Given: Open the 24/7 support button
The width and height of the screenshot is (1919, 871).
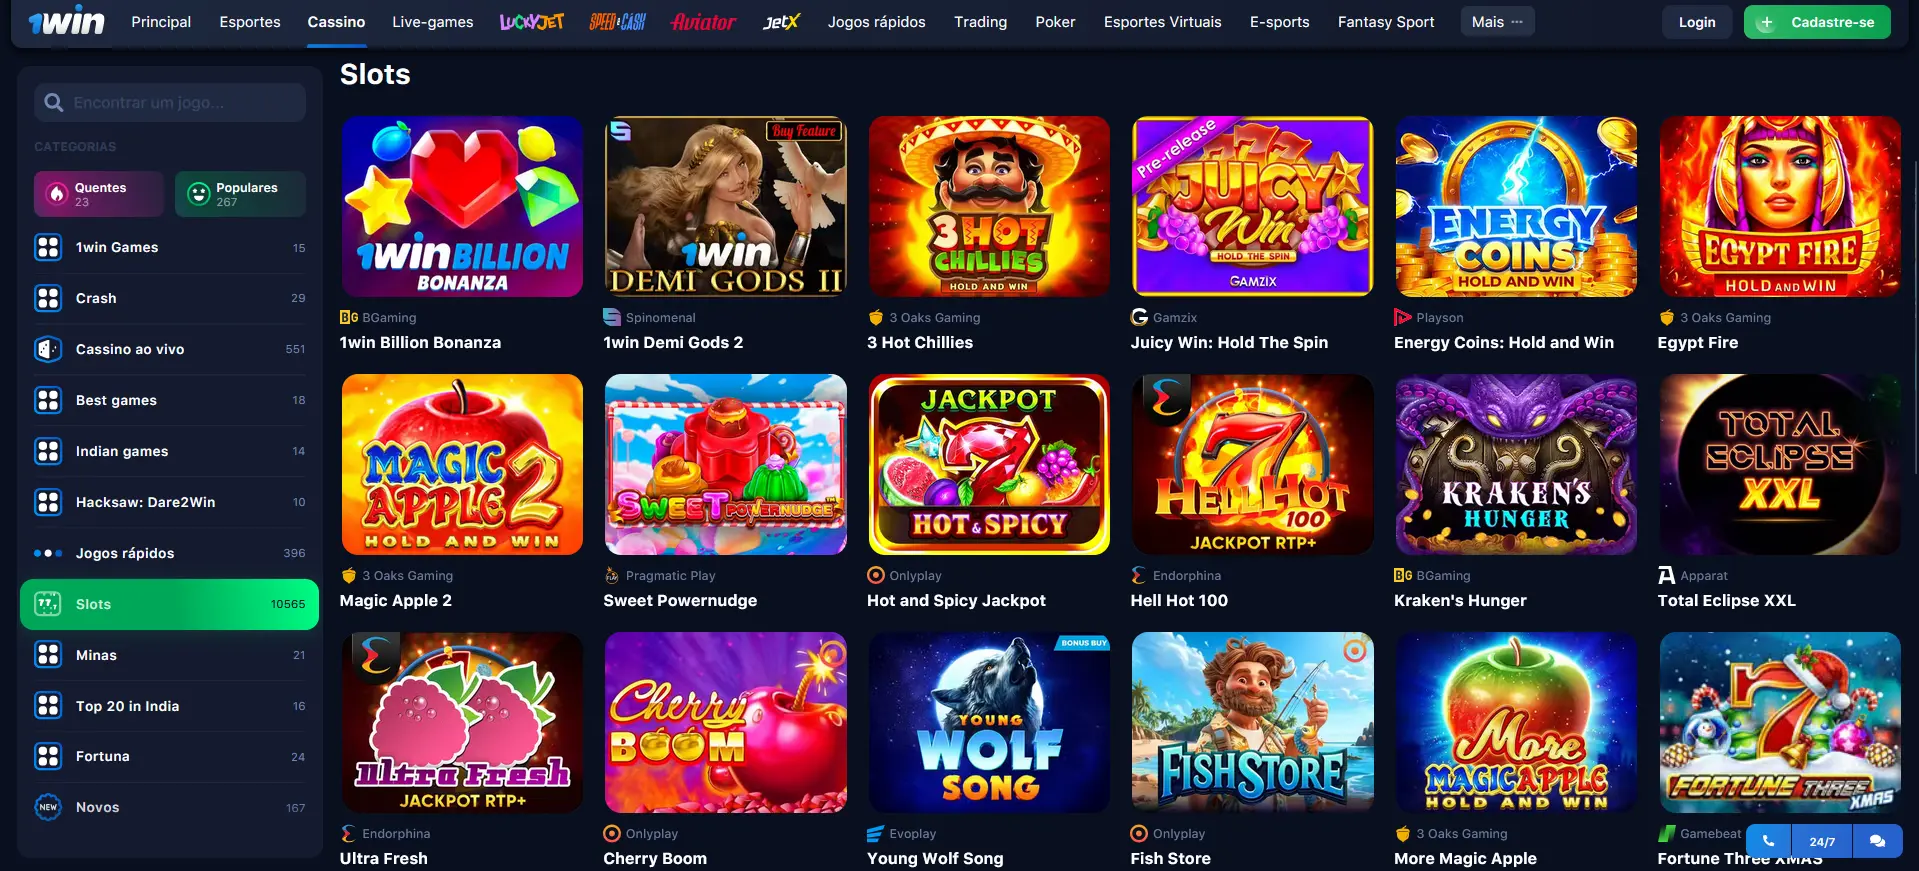Looking at the screenshot, I should [1822, 841].
